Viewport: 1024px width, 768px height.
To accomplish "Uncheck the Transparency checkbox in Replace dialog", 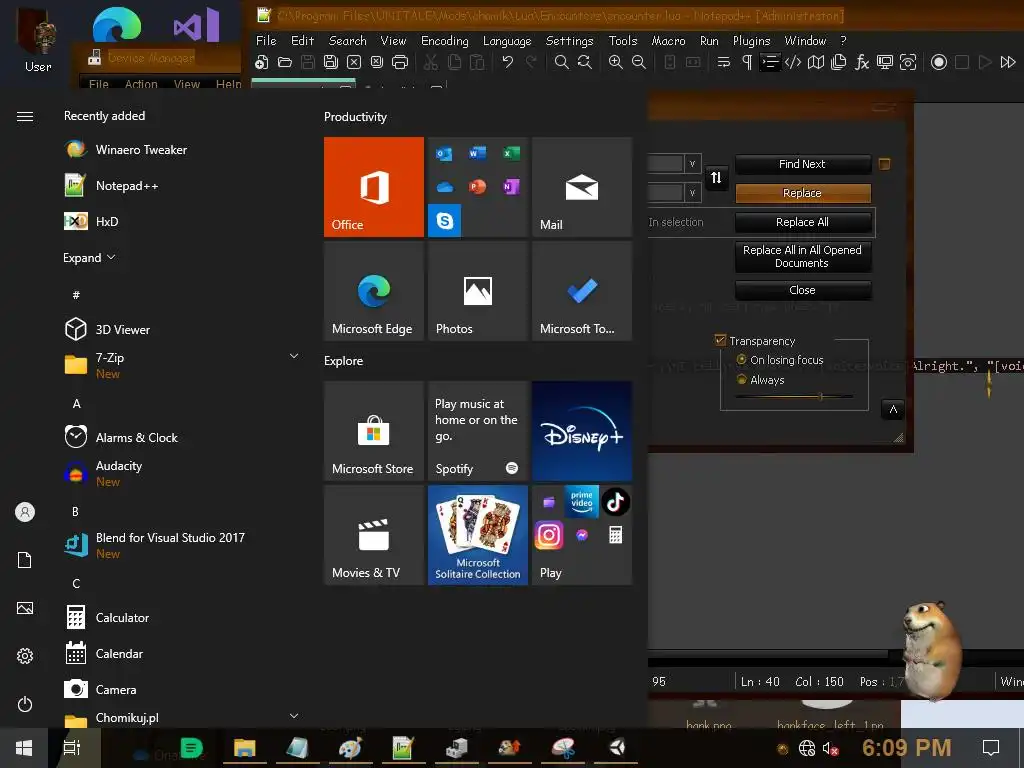I will [x=720, y=340].
